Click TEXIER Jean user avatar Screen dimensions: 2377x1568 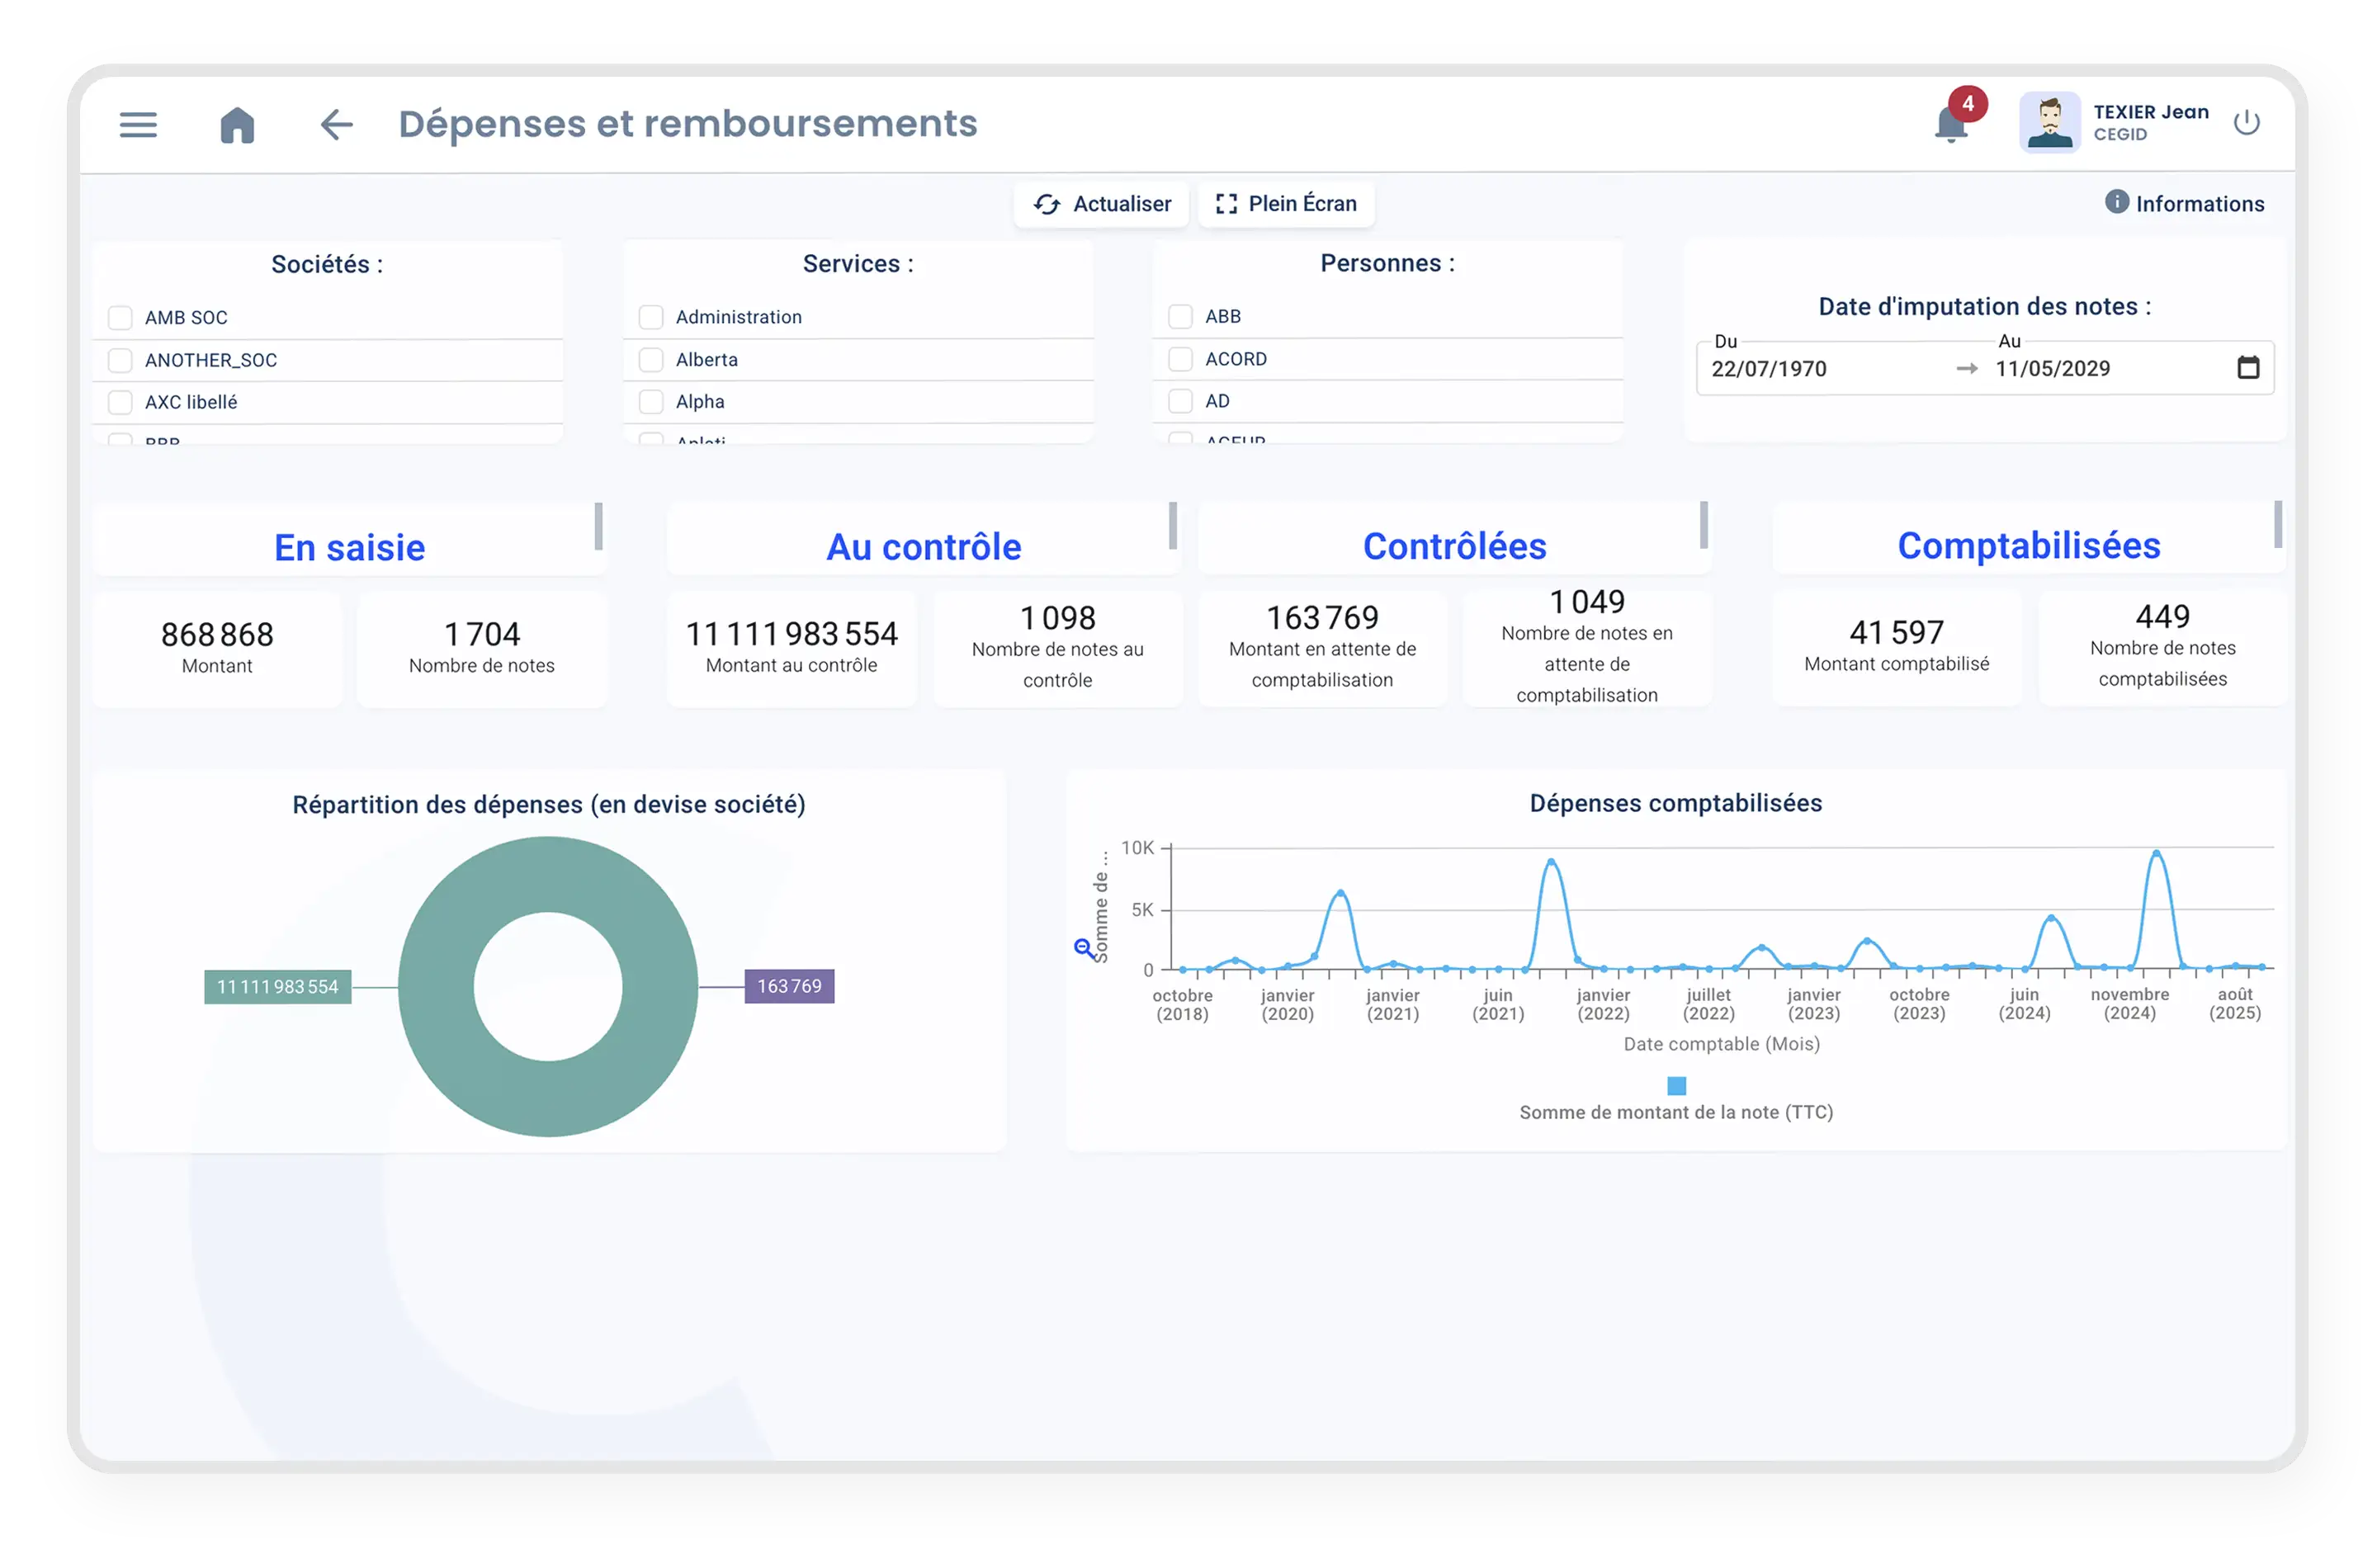click(2049, 123)
